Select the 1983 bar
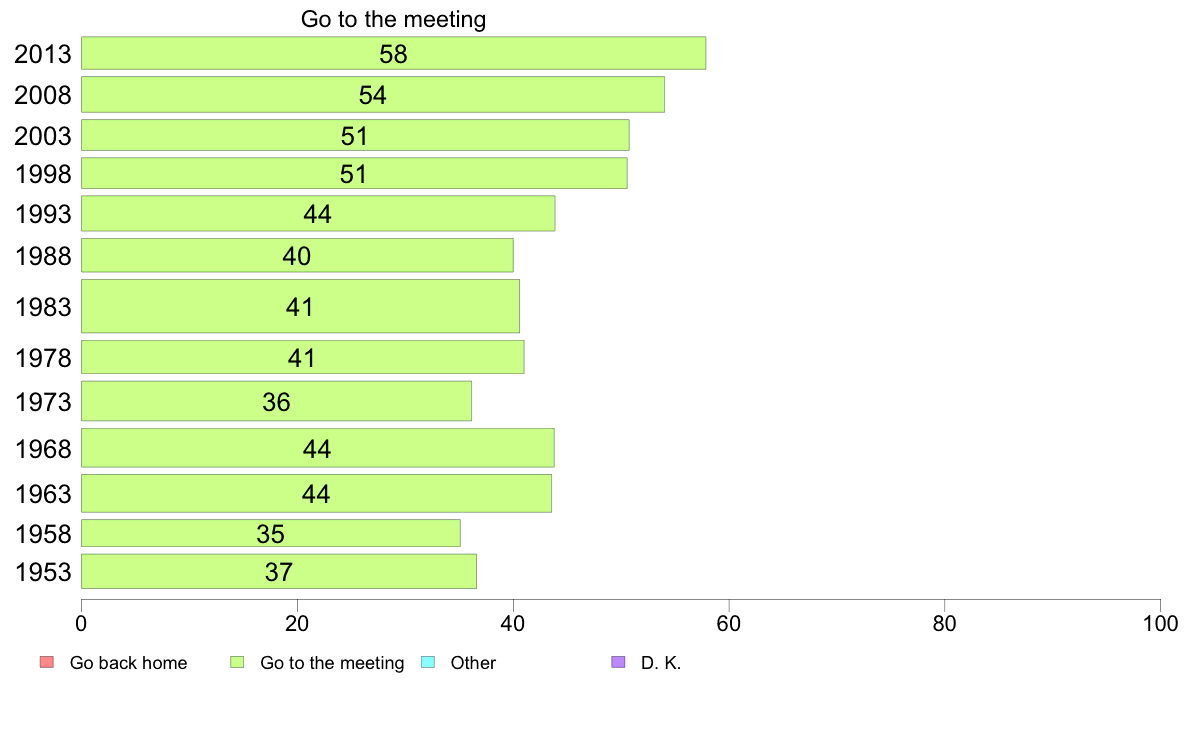Image resolution: width=1188 pixels, height=736 pixels. (x=300, y=306)
